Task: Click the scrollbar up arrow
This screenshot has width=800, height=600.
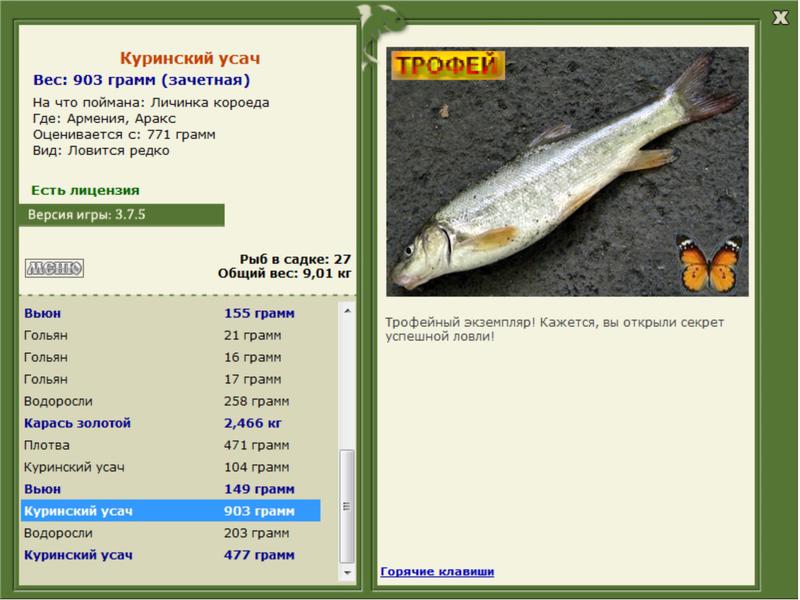Action: 347,311
